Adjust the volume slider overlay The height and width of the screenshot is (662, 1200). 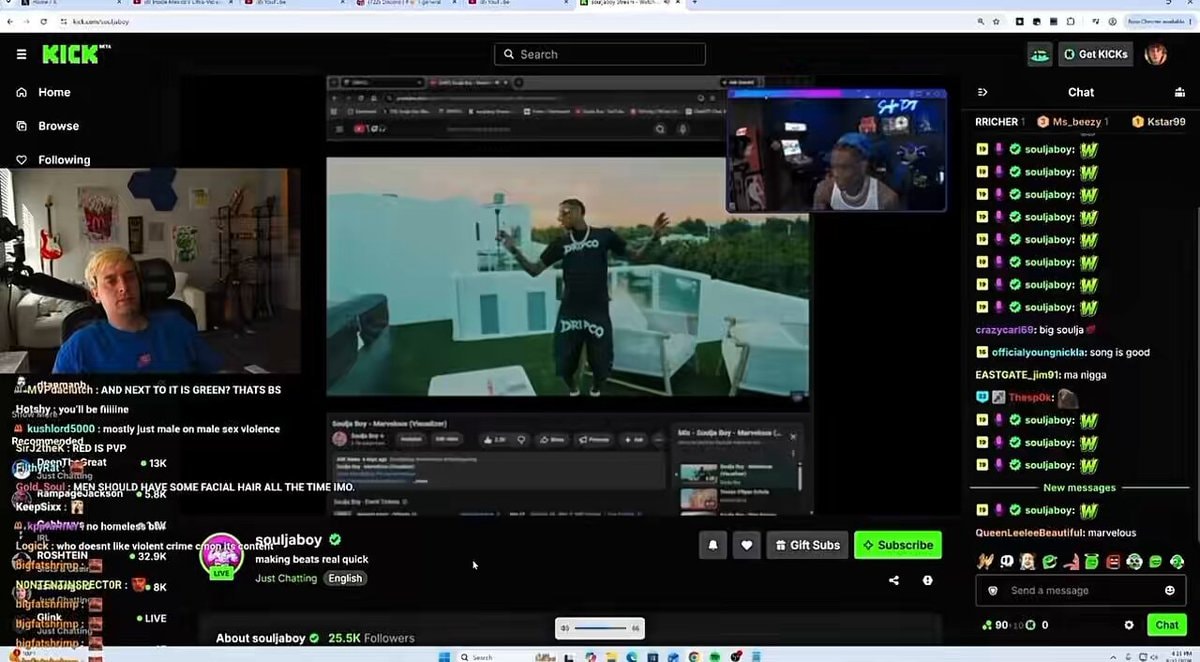coord(600,628)
